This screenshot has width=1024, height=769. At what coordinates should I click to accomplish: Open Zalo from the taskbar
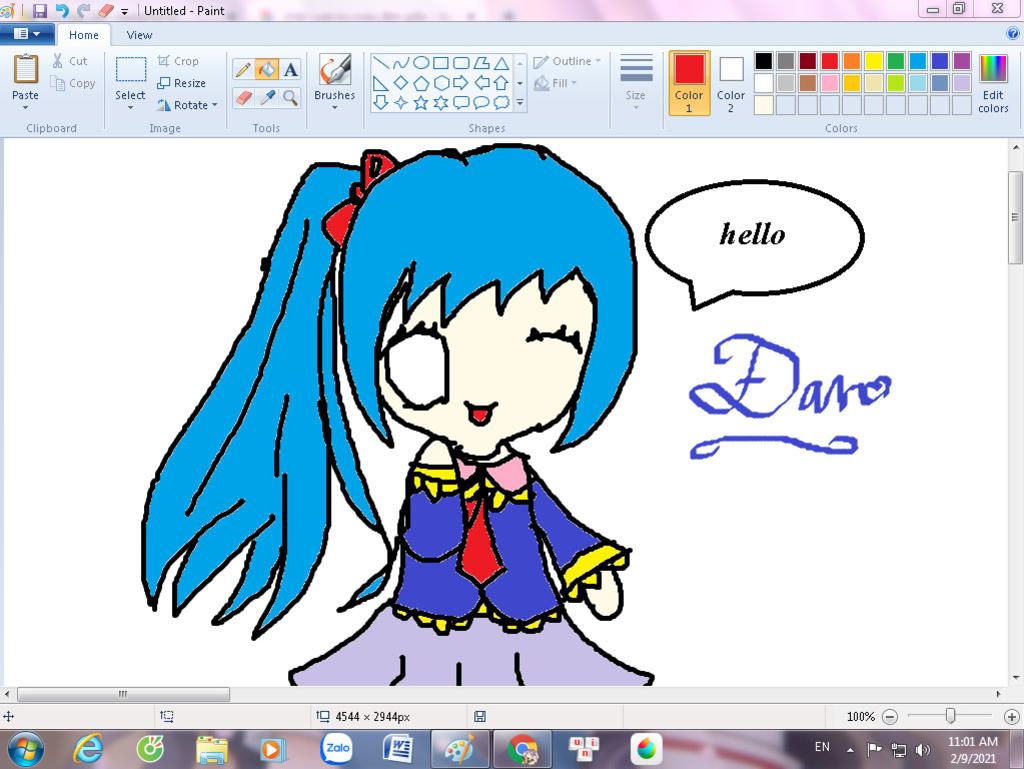[x=337, y=749]
